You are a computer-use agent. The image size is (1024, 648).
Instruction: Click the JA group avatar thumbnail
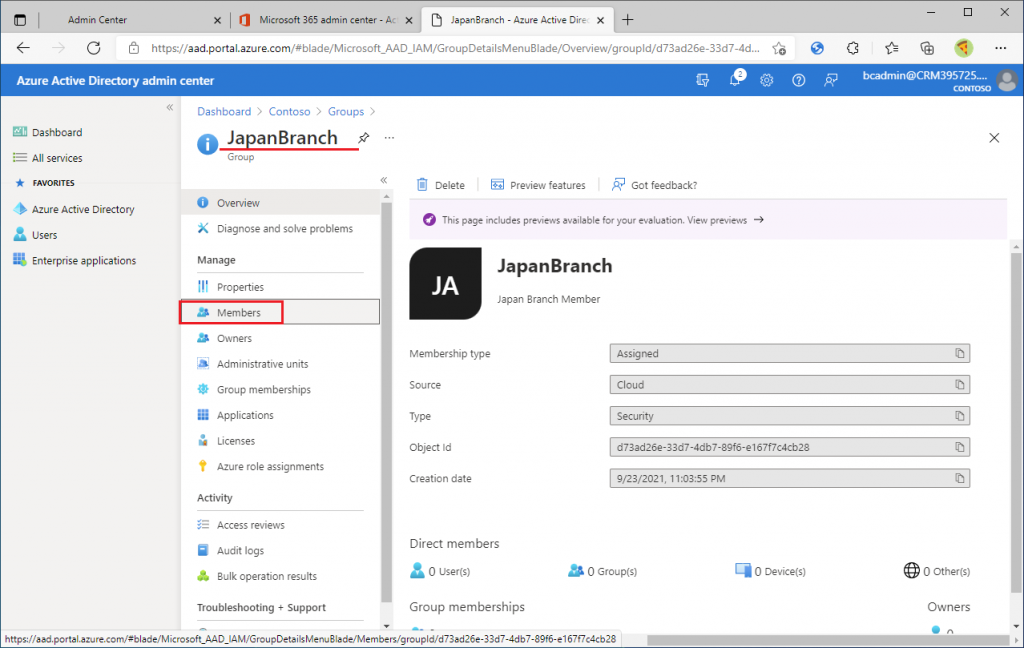click(445, 284)
